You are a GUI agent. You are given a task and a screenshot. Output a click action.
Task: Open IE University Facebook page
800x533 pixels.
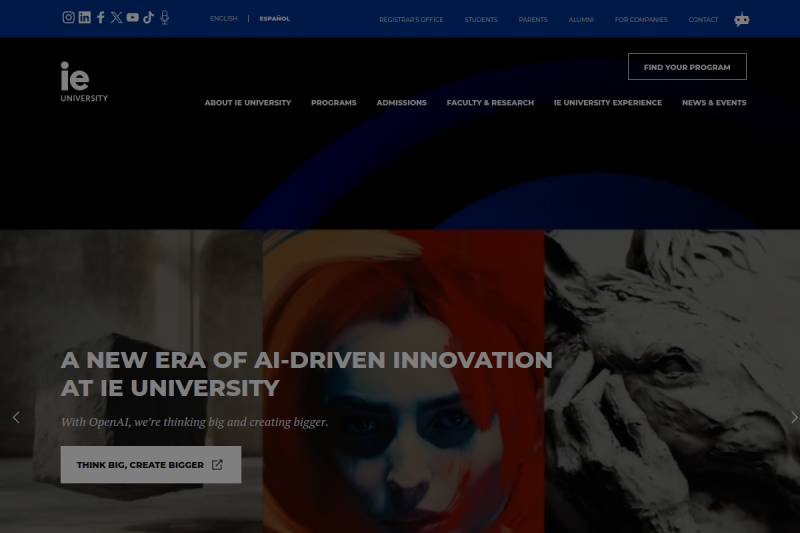[101, 17]
